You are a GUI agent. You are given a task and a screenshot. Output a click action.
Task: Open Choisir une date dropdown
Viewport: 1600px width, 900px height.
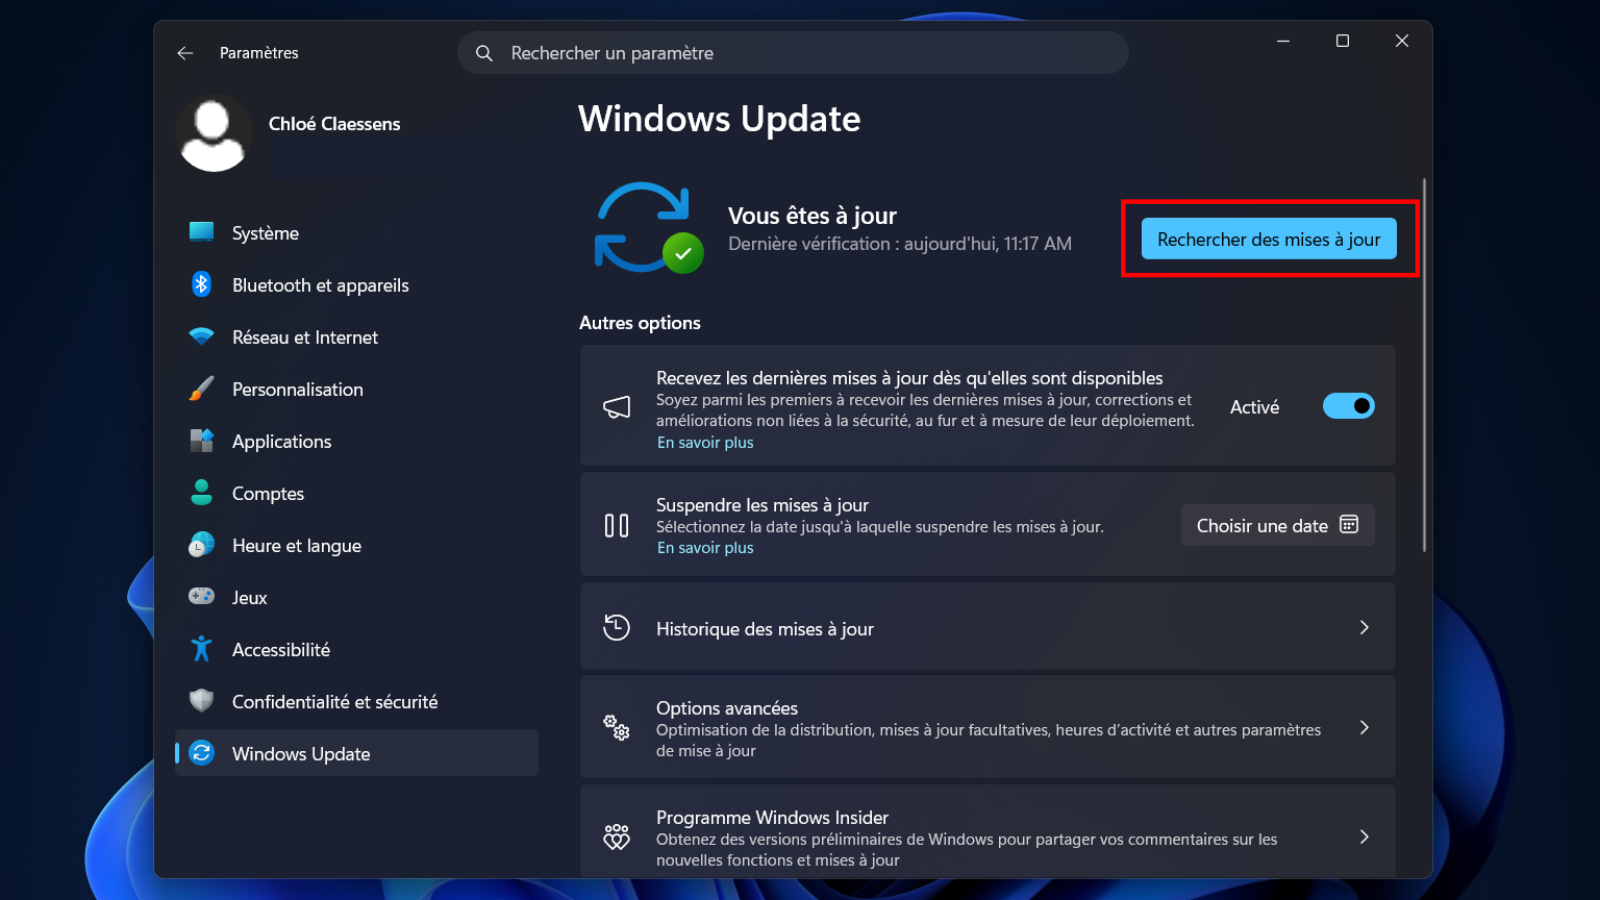(1278, 525)
